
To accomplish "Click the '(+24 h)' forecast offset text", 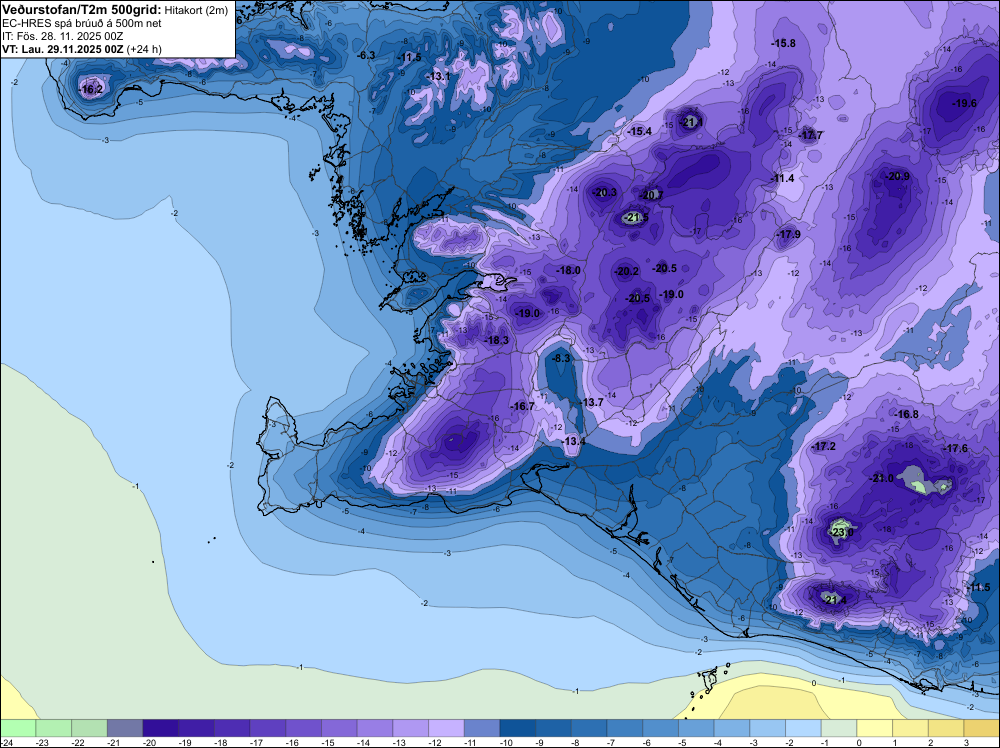I will point(144,49).
